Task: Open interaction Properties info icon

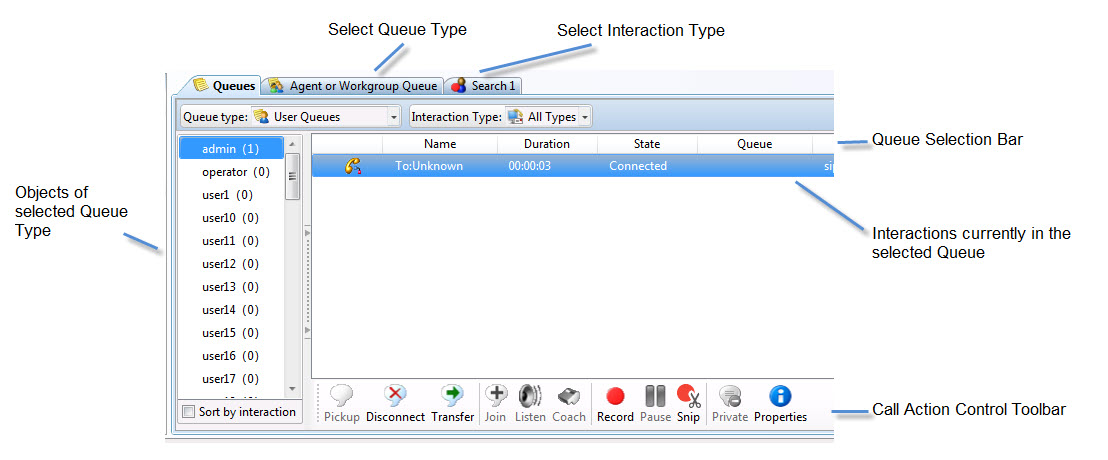Action: (x=780, y=397)
